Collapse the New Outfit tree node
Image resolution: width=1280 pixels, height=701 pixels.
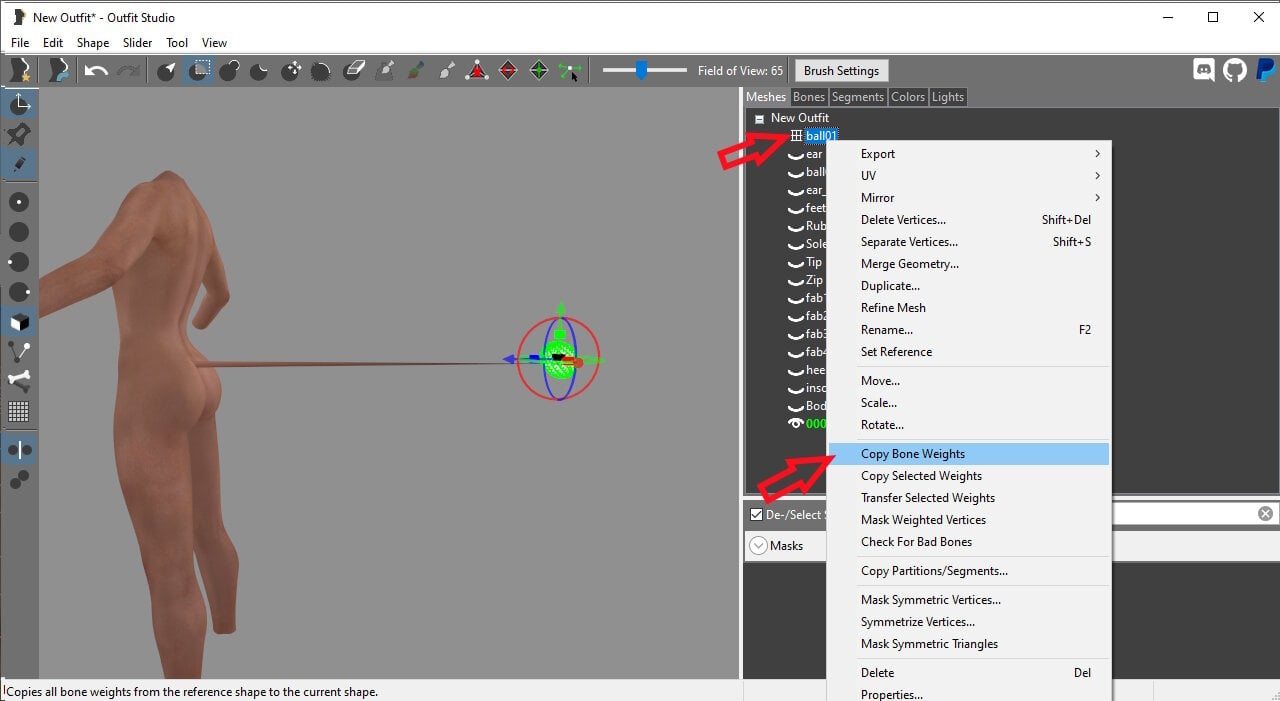coord(759,118)
